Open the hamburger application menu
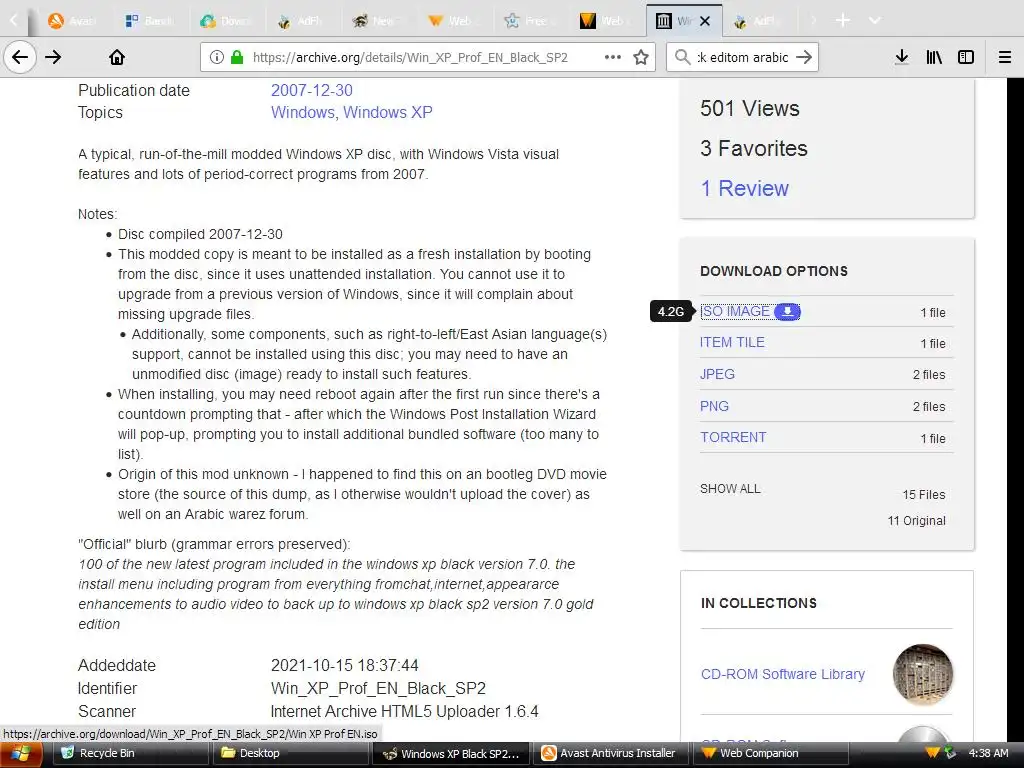This screenshot has height=768, width=1024. (1005, 57)
